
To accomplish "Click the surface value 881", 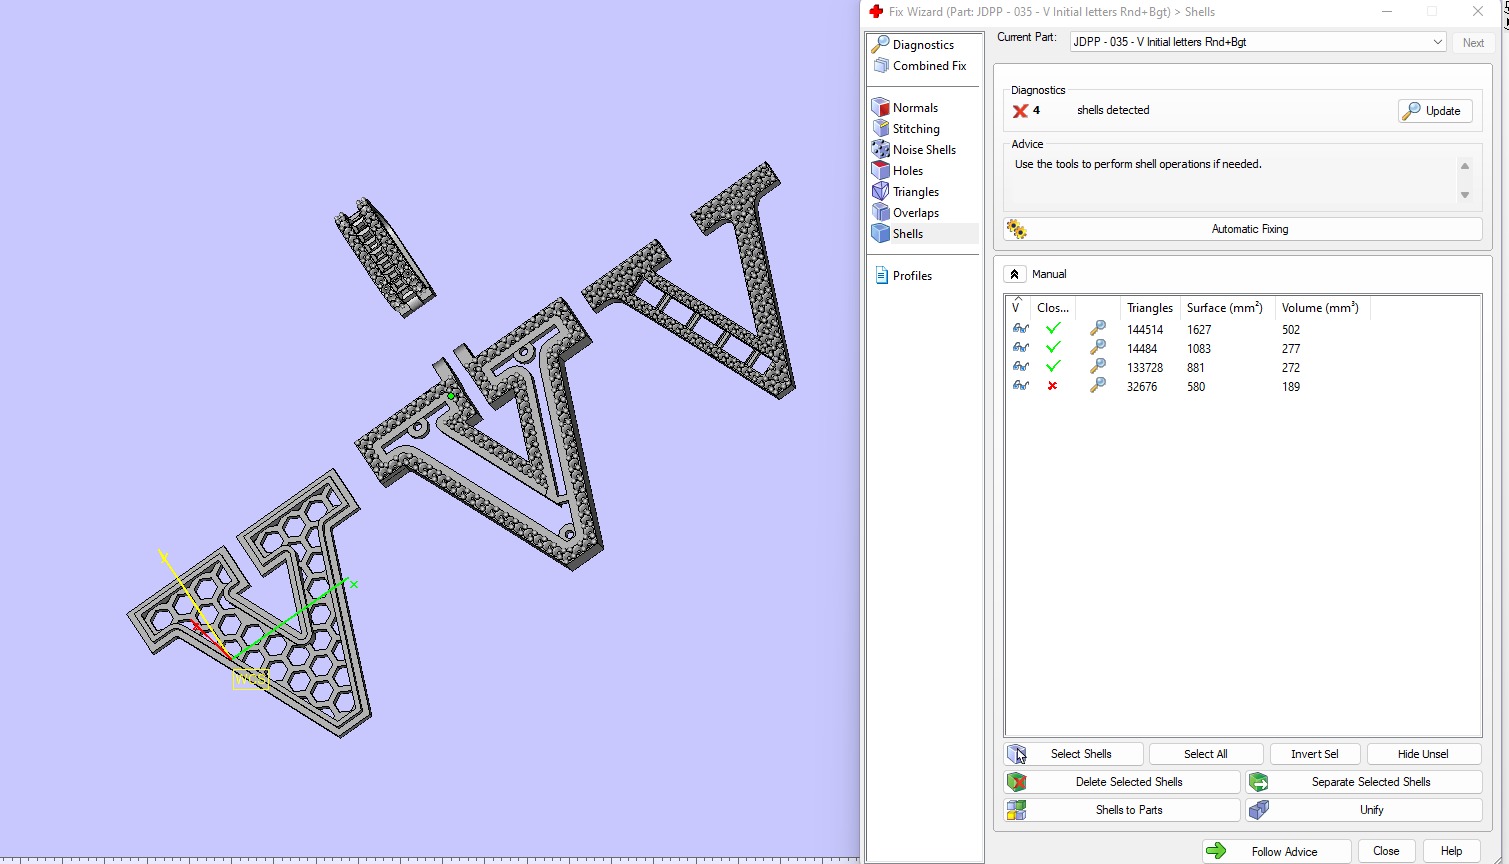I will point(1196,368).
